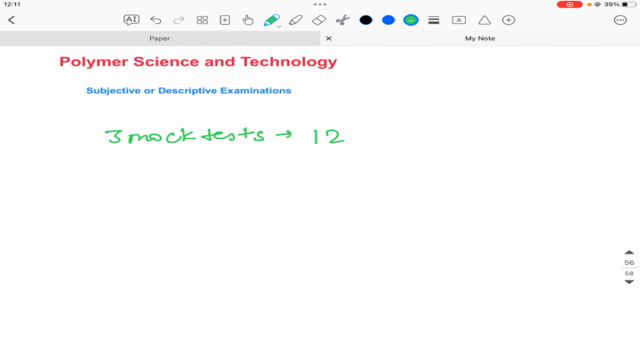
Task: Select the text box tool
Action: coord(459,20)
